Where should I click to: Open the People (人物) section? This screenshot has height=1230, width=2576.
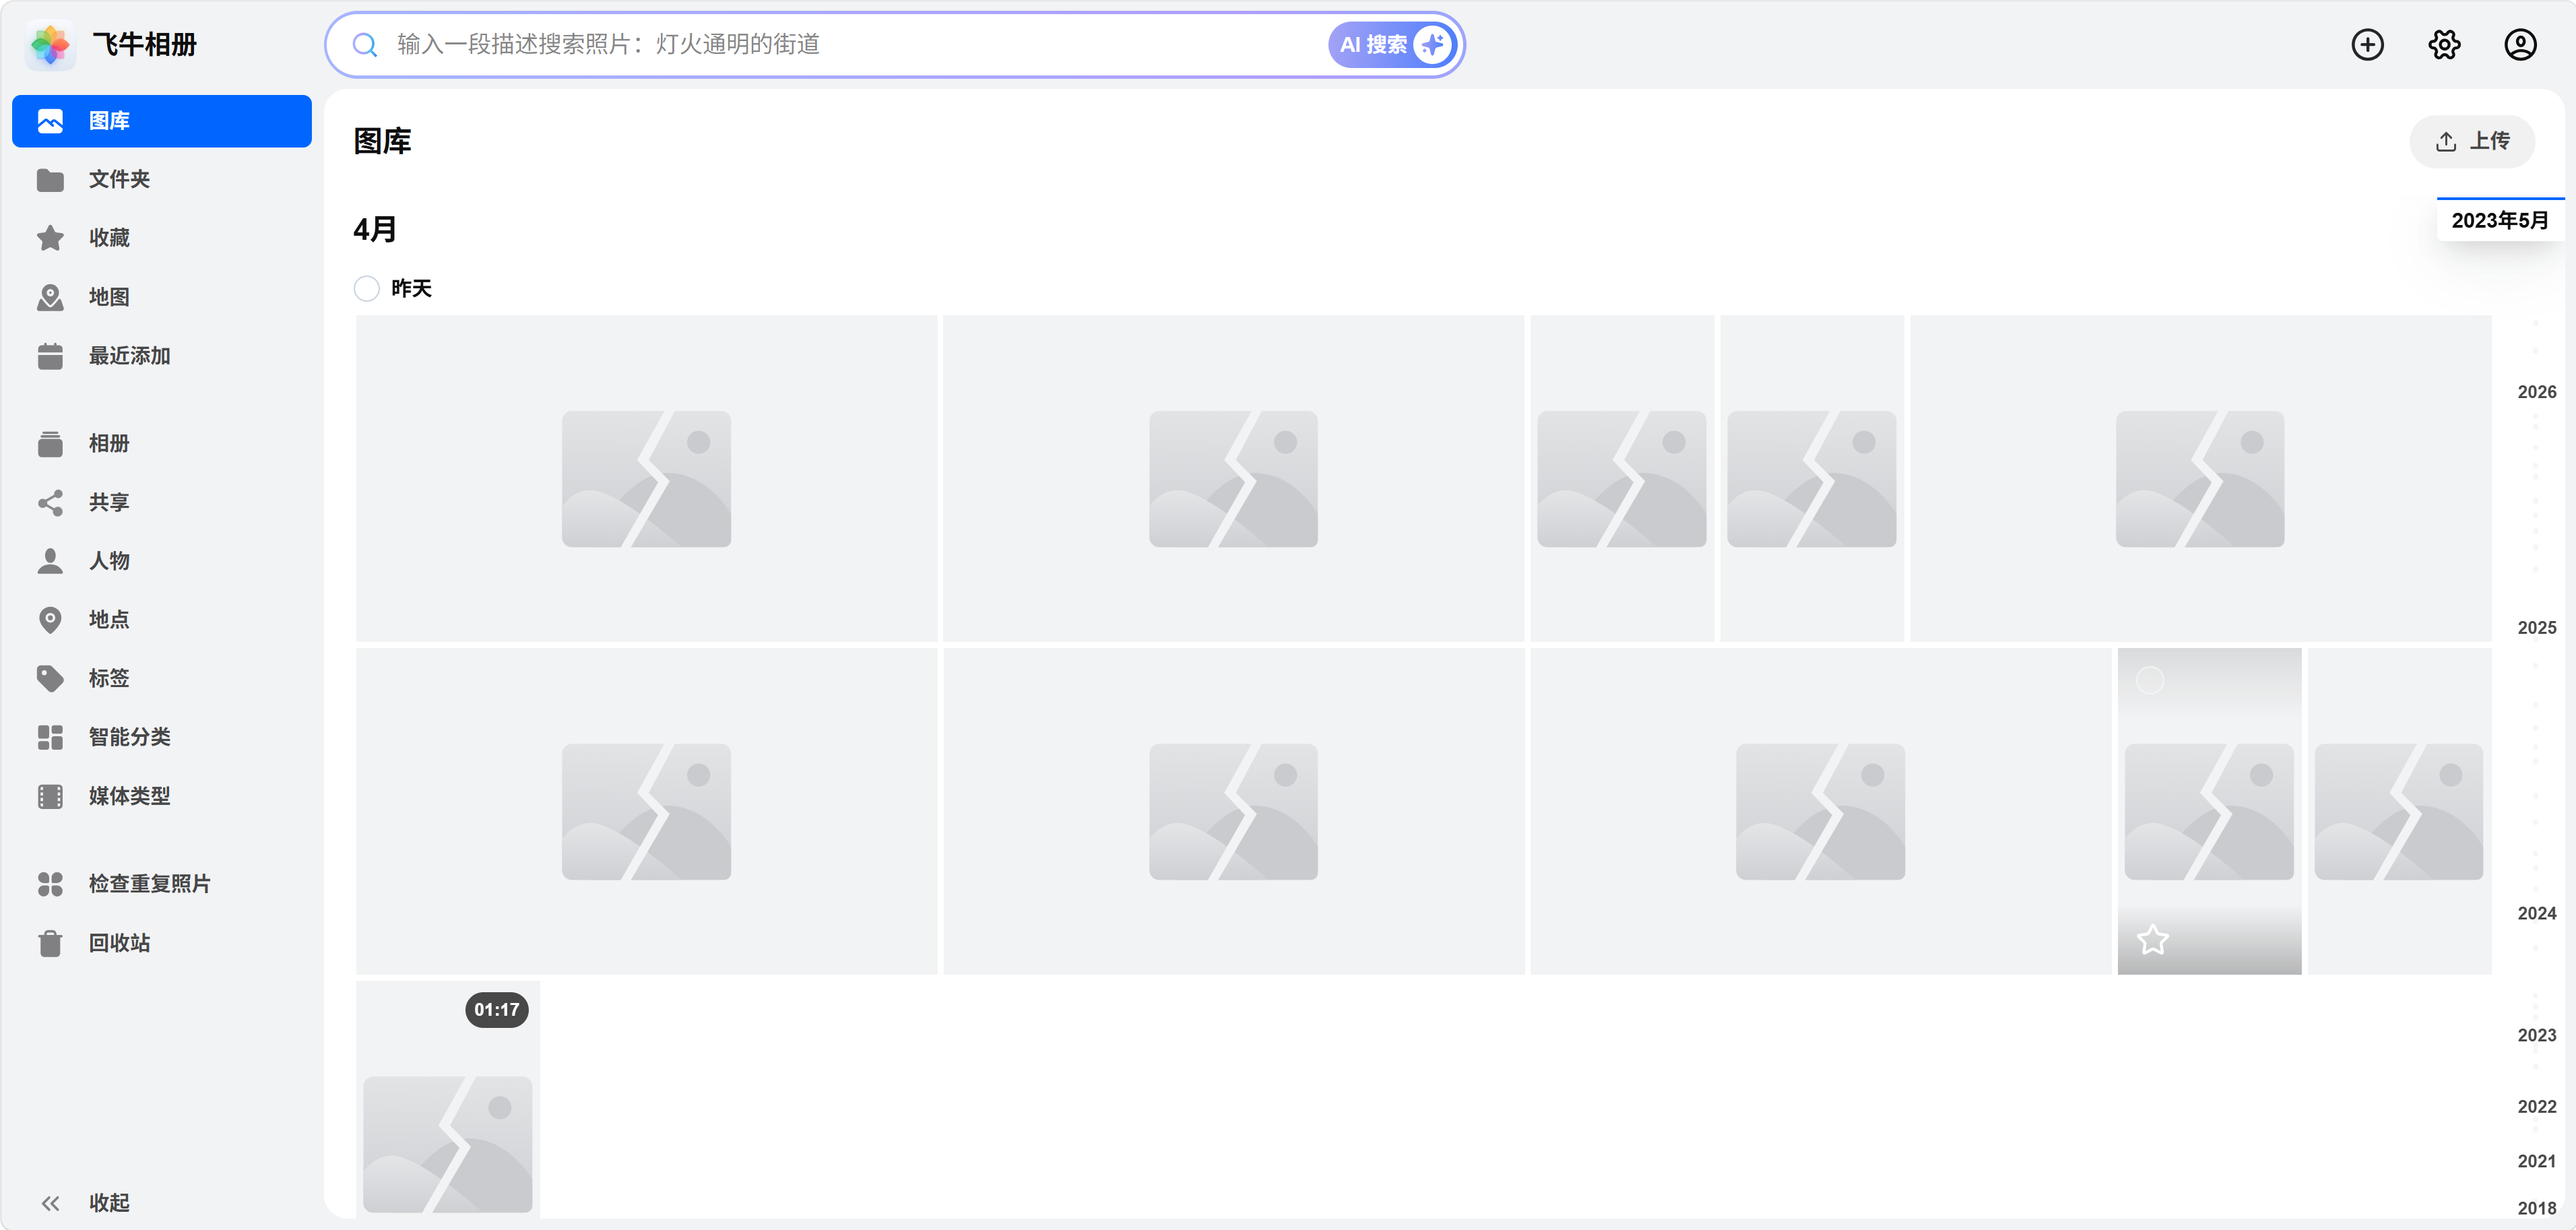(x=109, y=561)
